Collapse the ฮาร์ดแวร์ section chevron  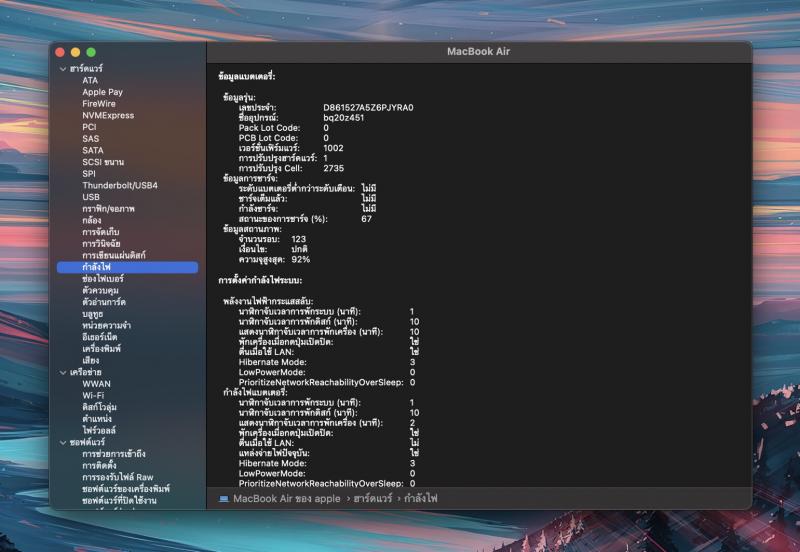pos(63,69)
